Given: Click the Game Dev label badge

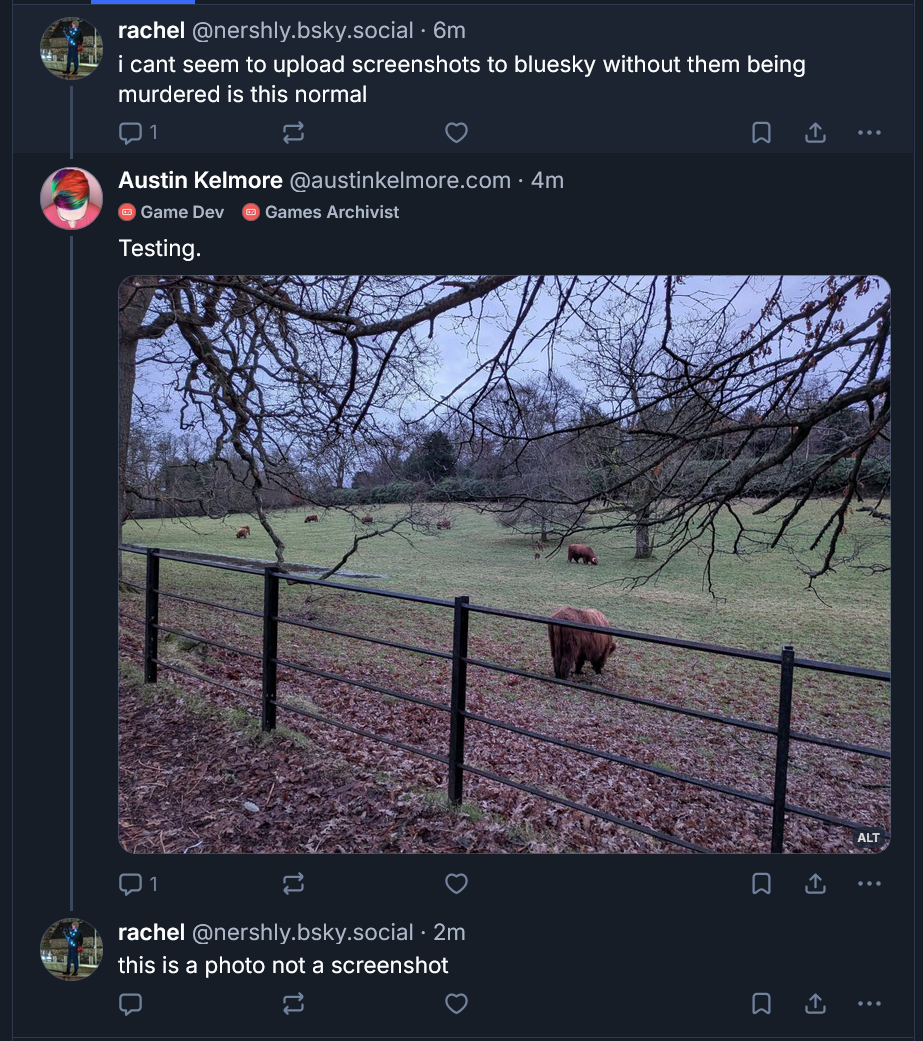Looking at the screenshot, I should 172,212.
